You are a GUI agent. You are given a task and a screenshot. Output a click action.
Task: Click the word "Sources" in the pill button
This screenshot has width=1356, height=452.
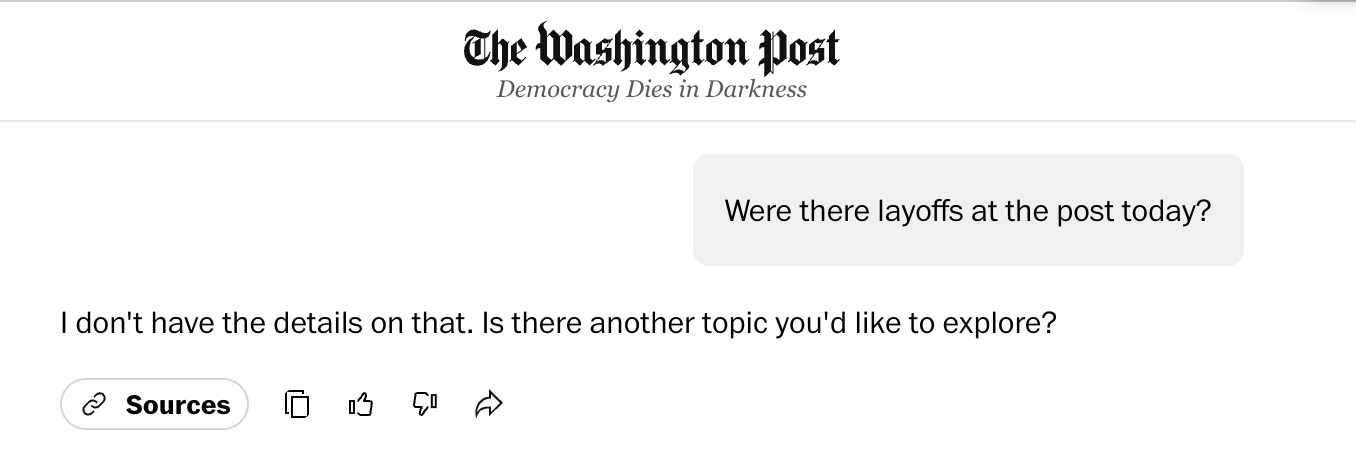[178, 405]
